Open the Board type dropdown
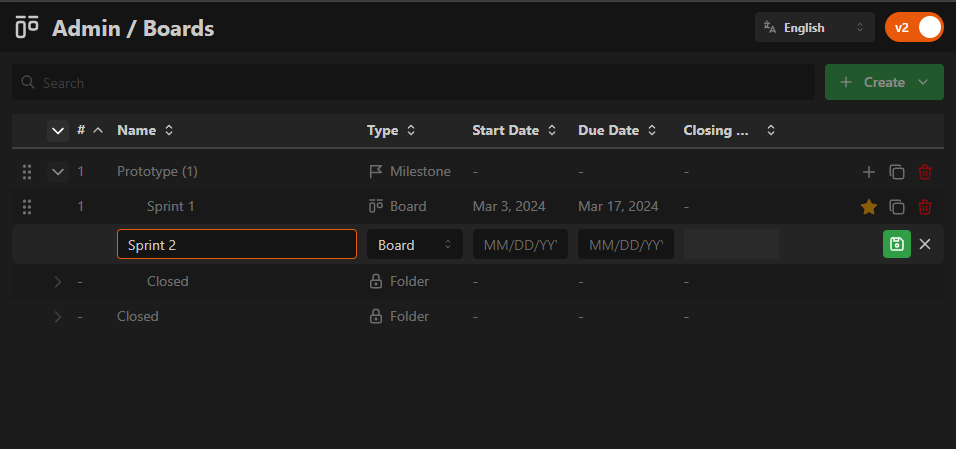The width and height of the screenshot is (956, 449). (414, 245)
